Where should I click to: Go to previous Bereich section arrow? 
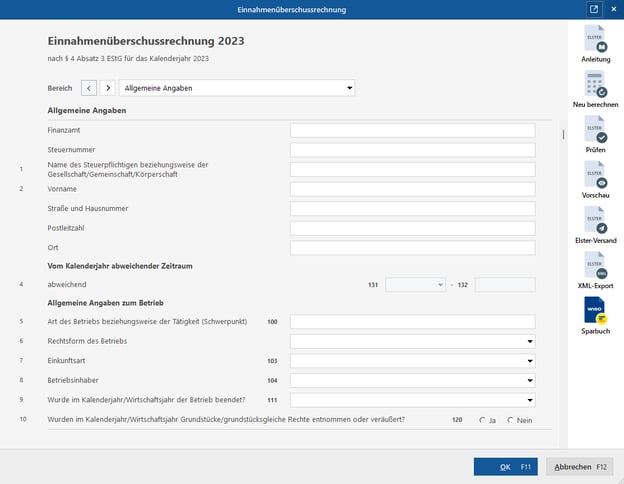tap(89, 88)
